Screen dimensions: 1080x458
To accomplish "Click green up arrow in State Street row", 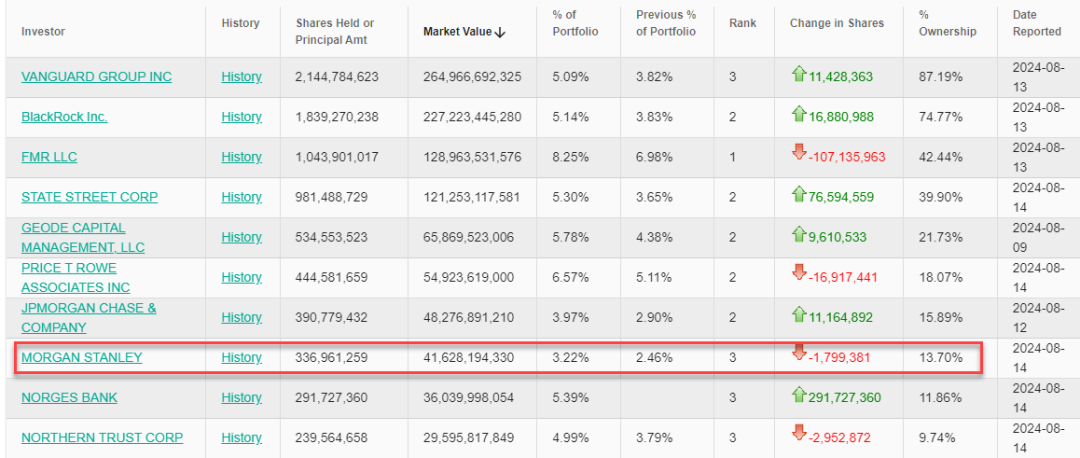I will [x=798, y=194].
